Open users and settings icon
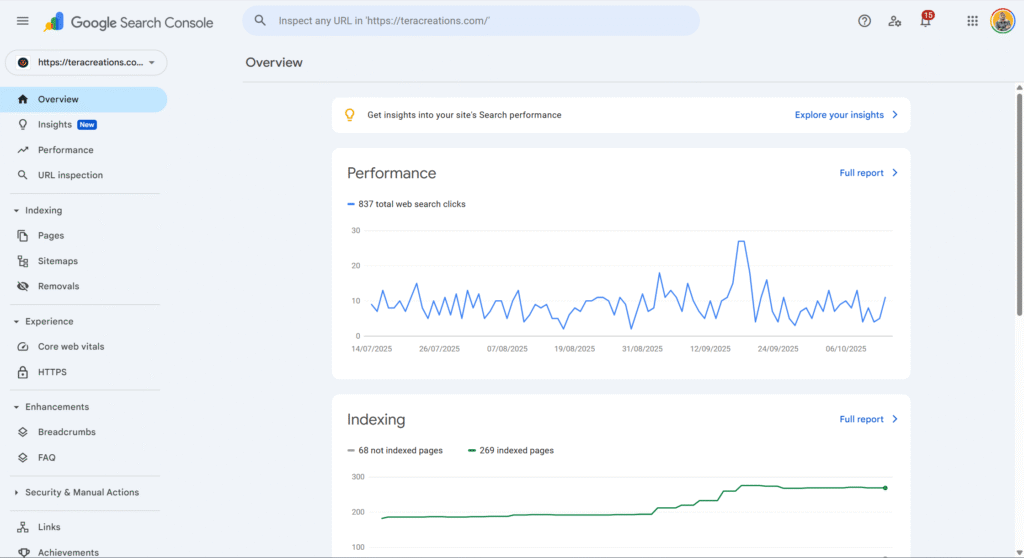 [895, 21]
